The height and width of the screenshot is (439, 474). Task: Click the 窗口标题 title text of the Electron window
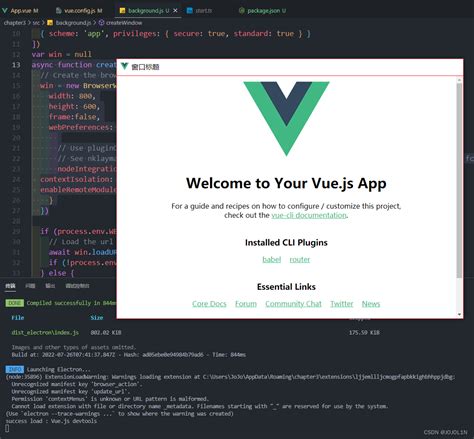(x=145, y=67)
